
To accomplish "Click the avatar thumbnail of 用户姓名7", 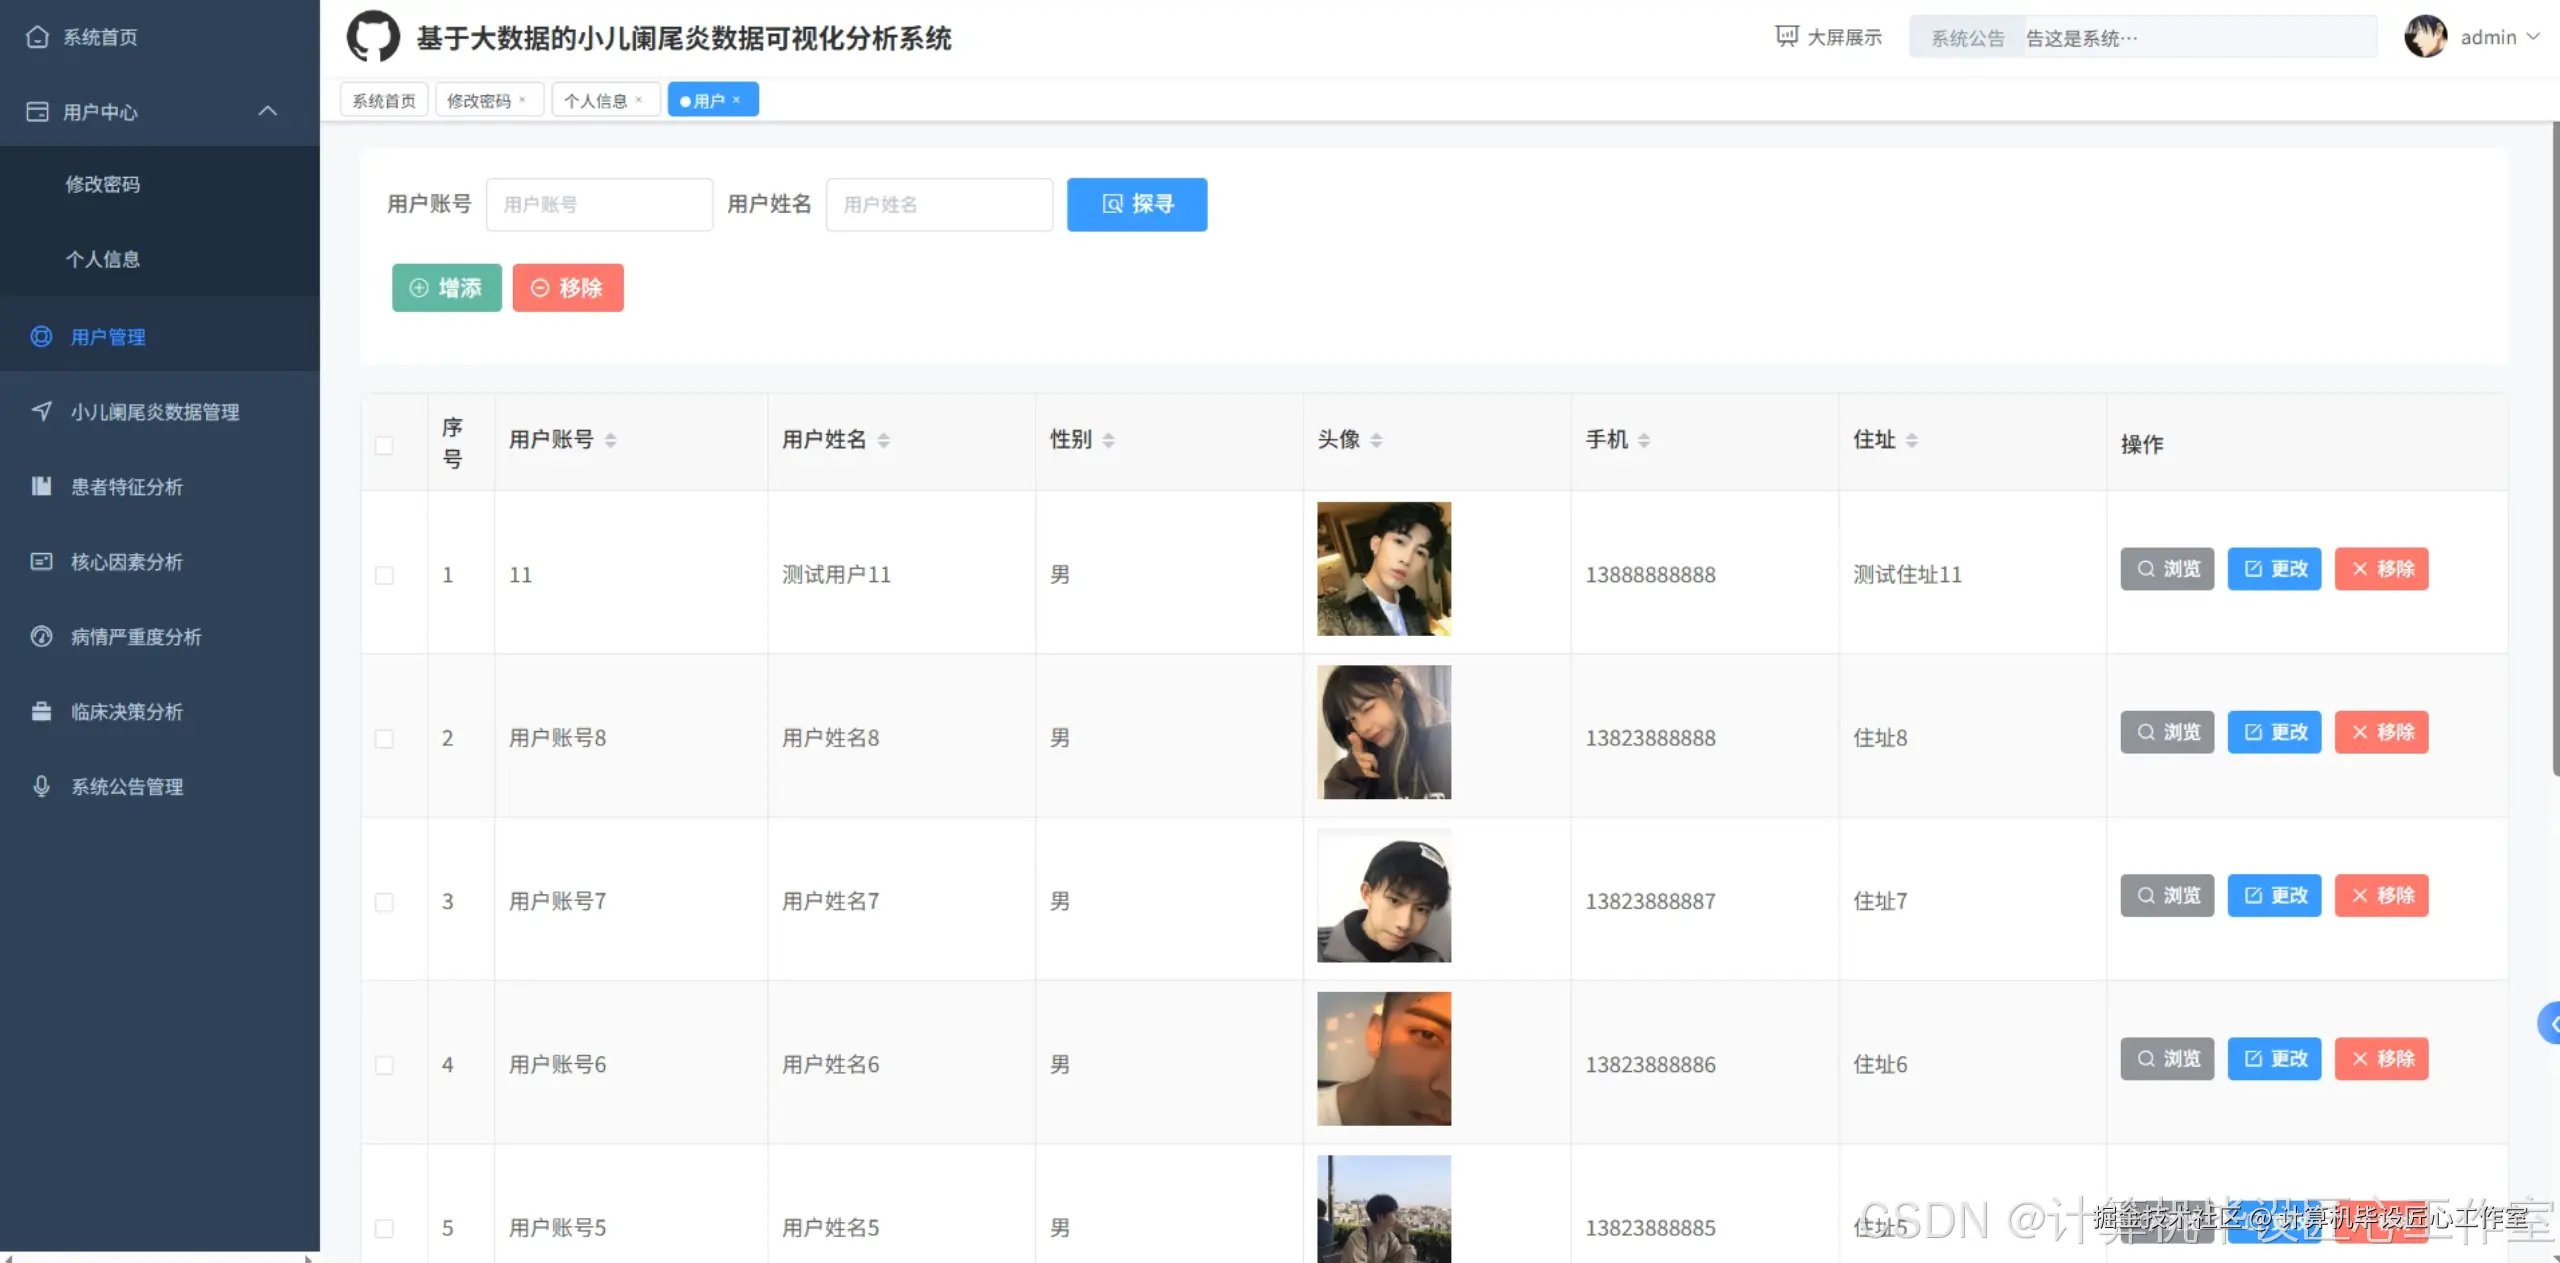I will click(x=1384, y=896).
